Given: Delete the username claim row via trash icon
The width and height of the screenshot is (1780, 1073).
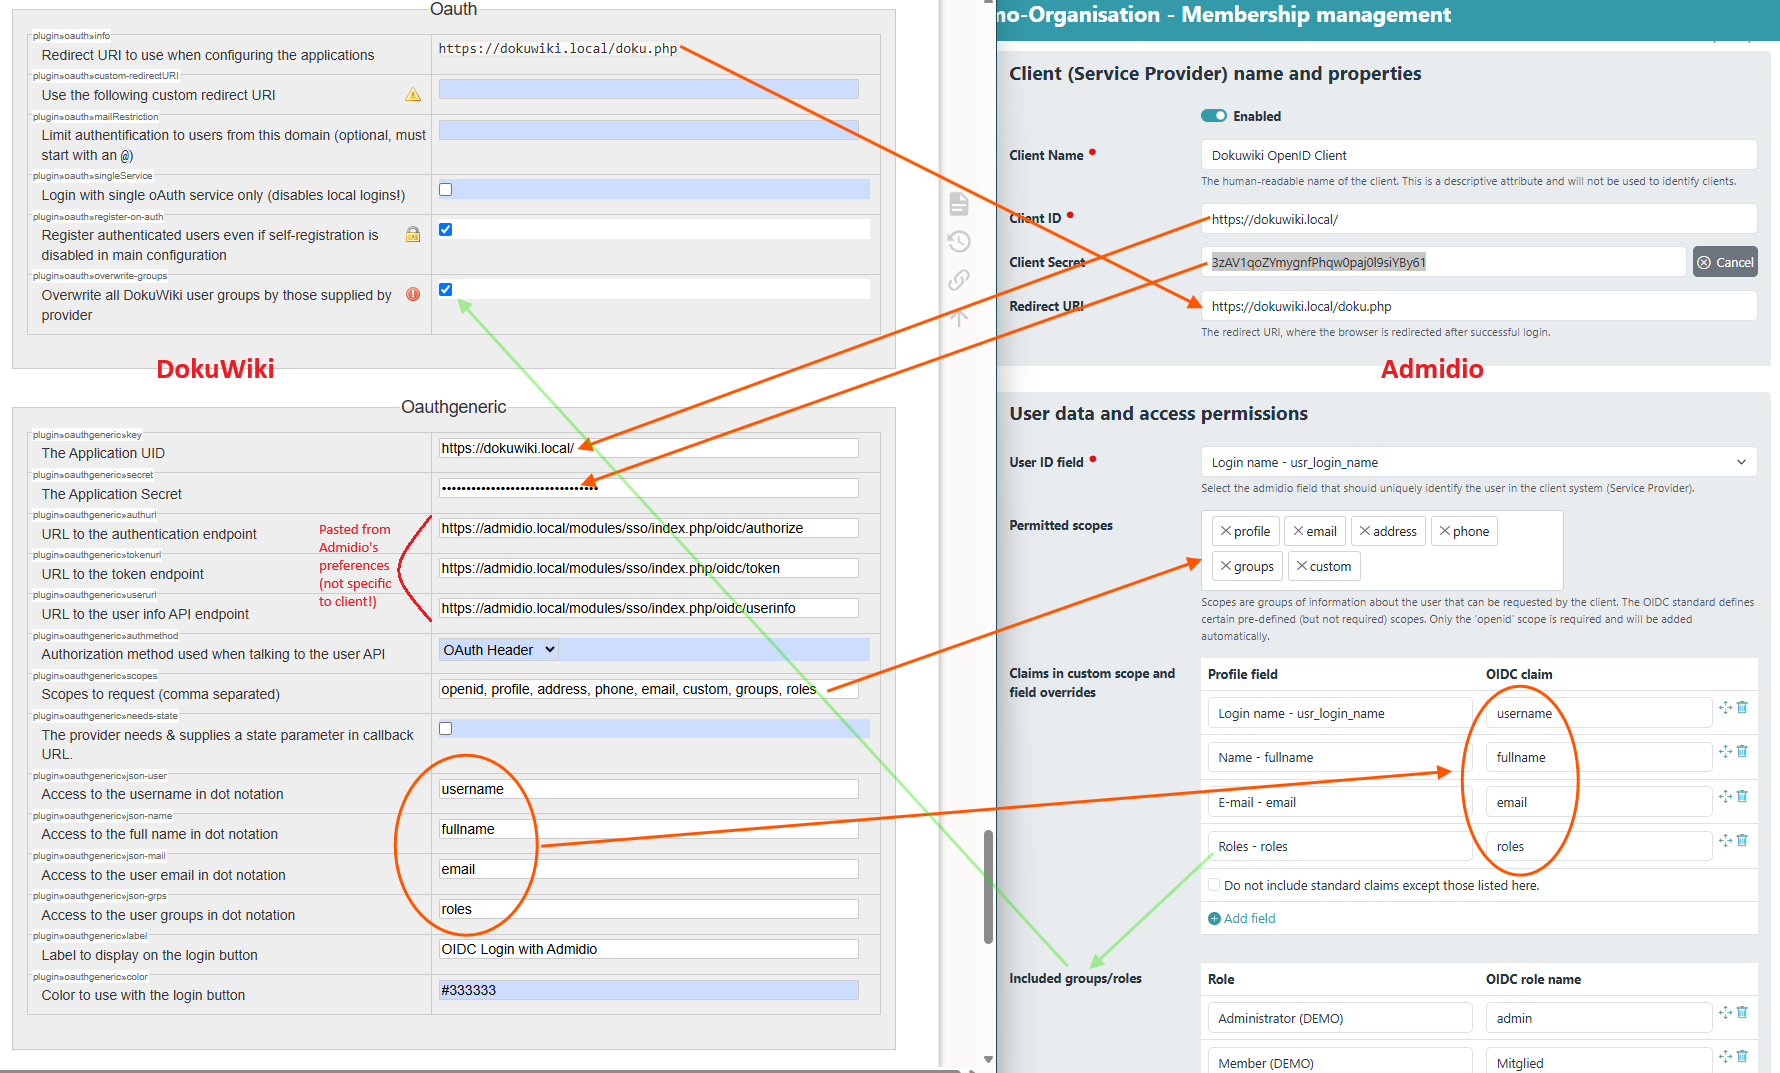Looking at the screenshot, I should 1742,708.
